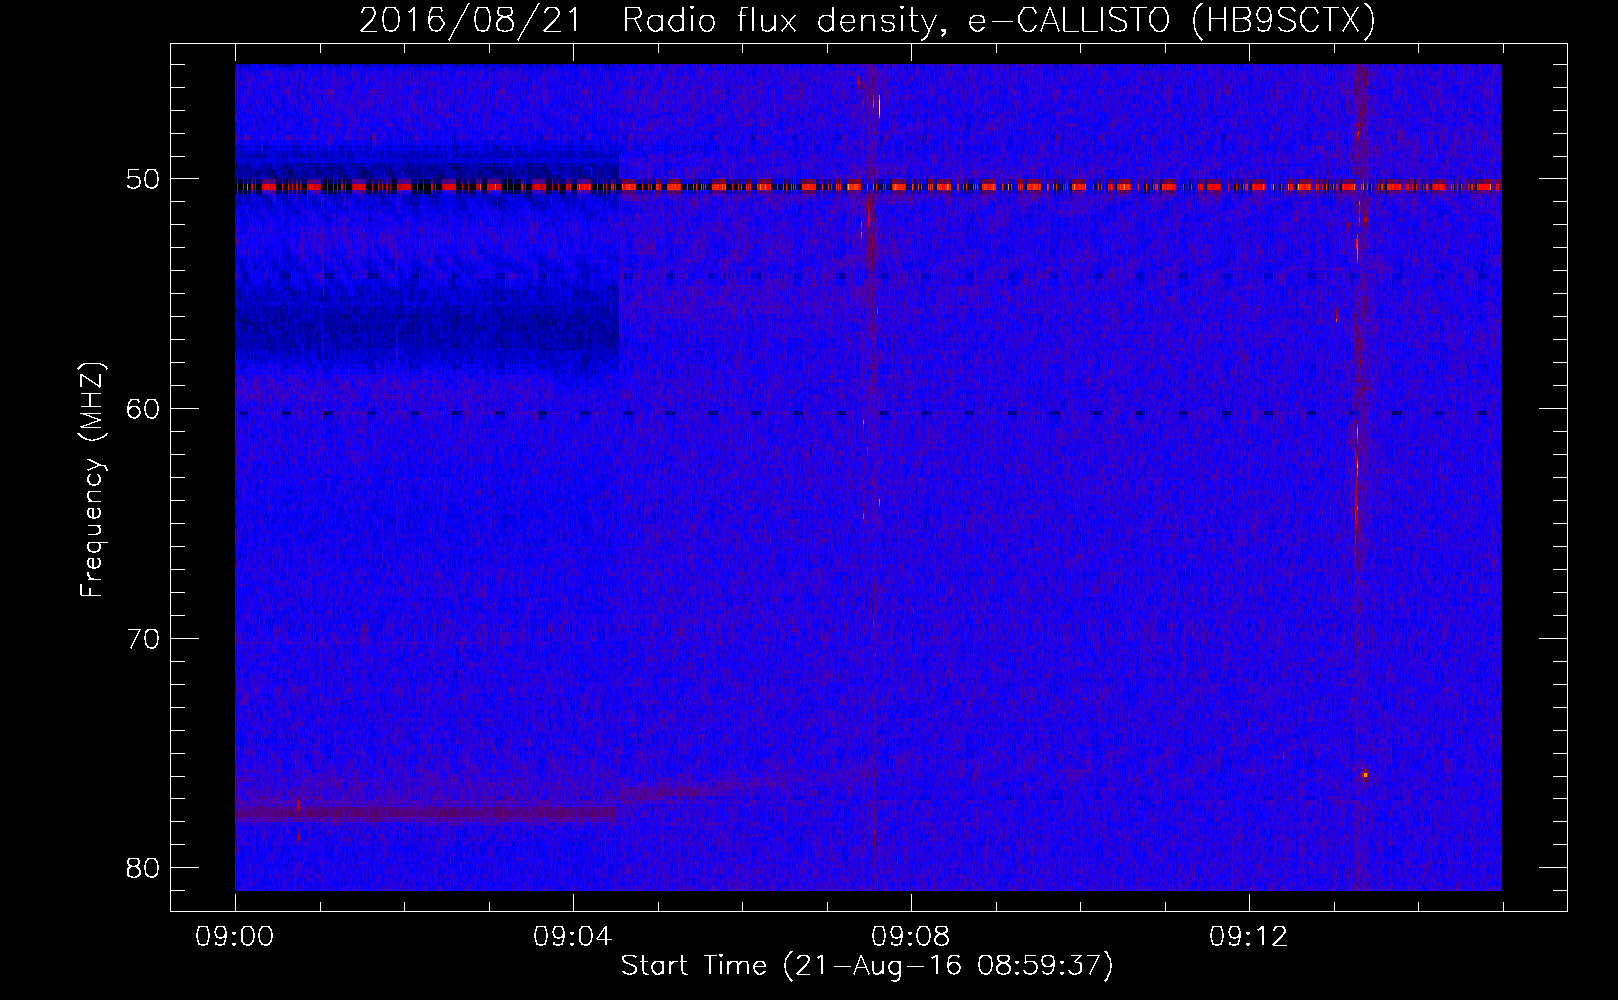Viewport: 1618px width, 1000px height.
Task: Click the 09:00 time tick label
Action: 236,937
